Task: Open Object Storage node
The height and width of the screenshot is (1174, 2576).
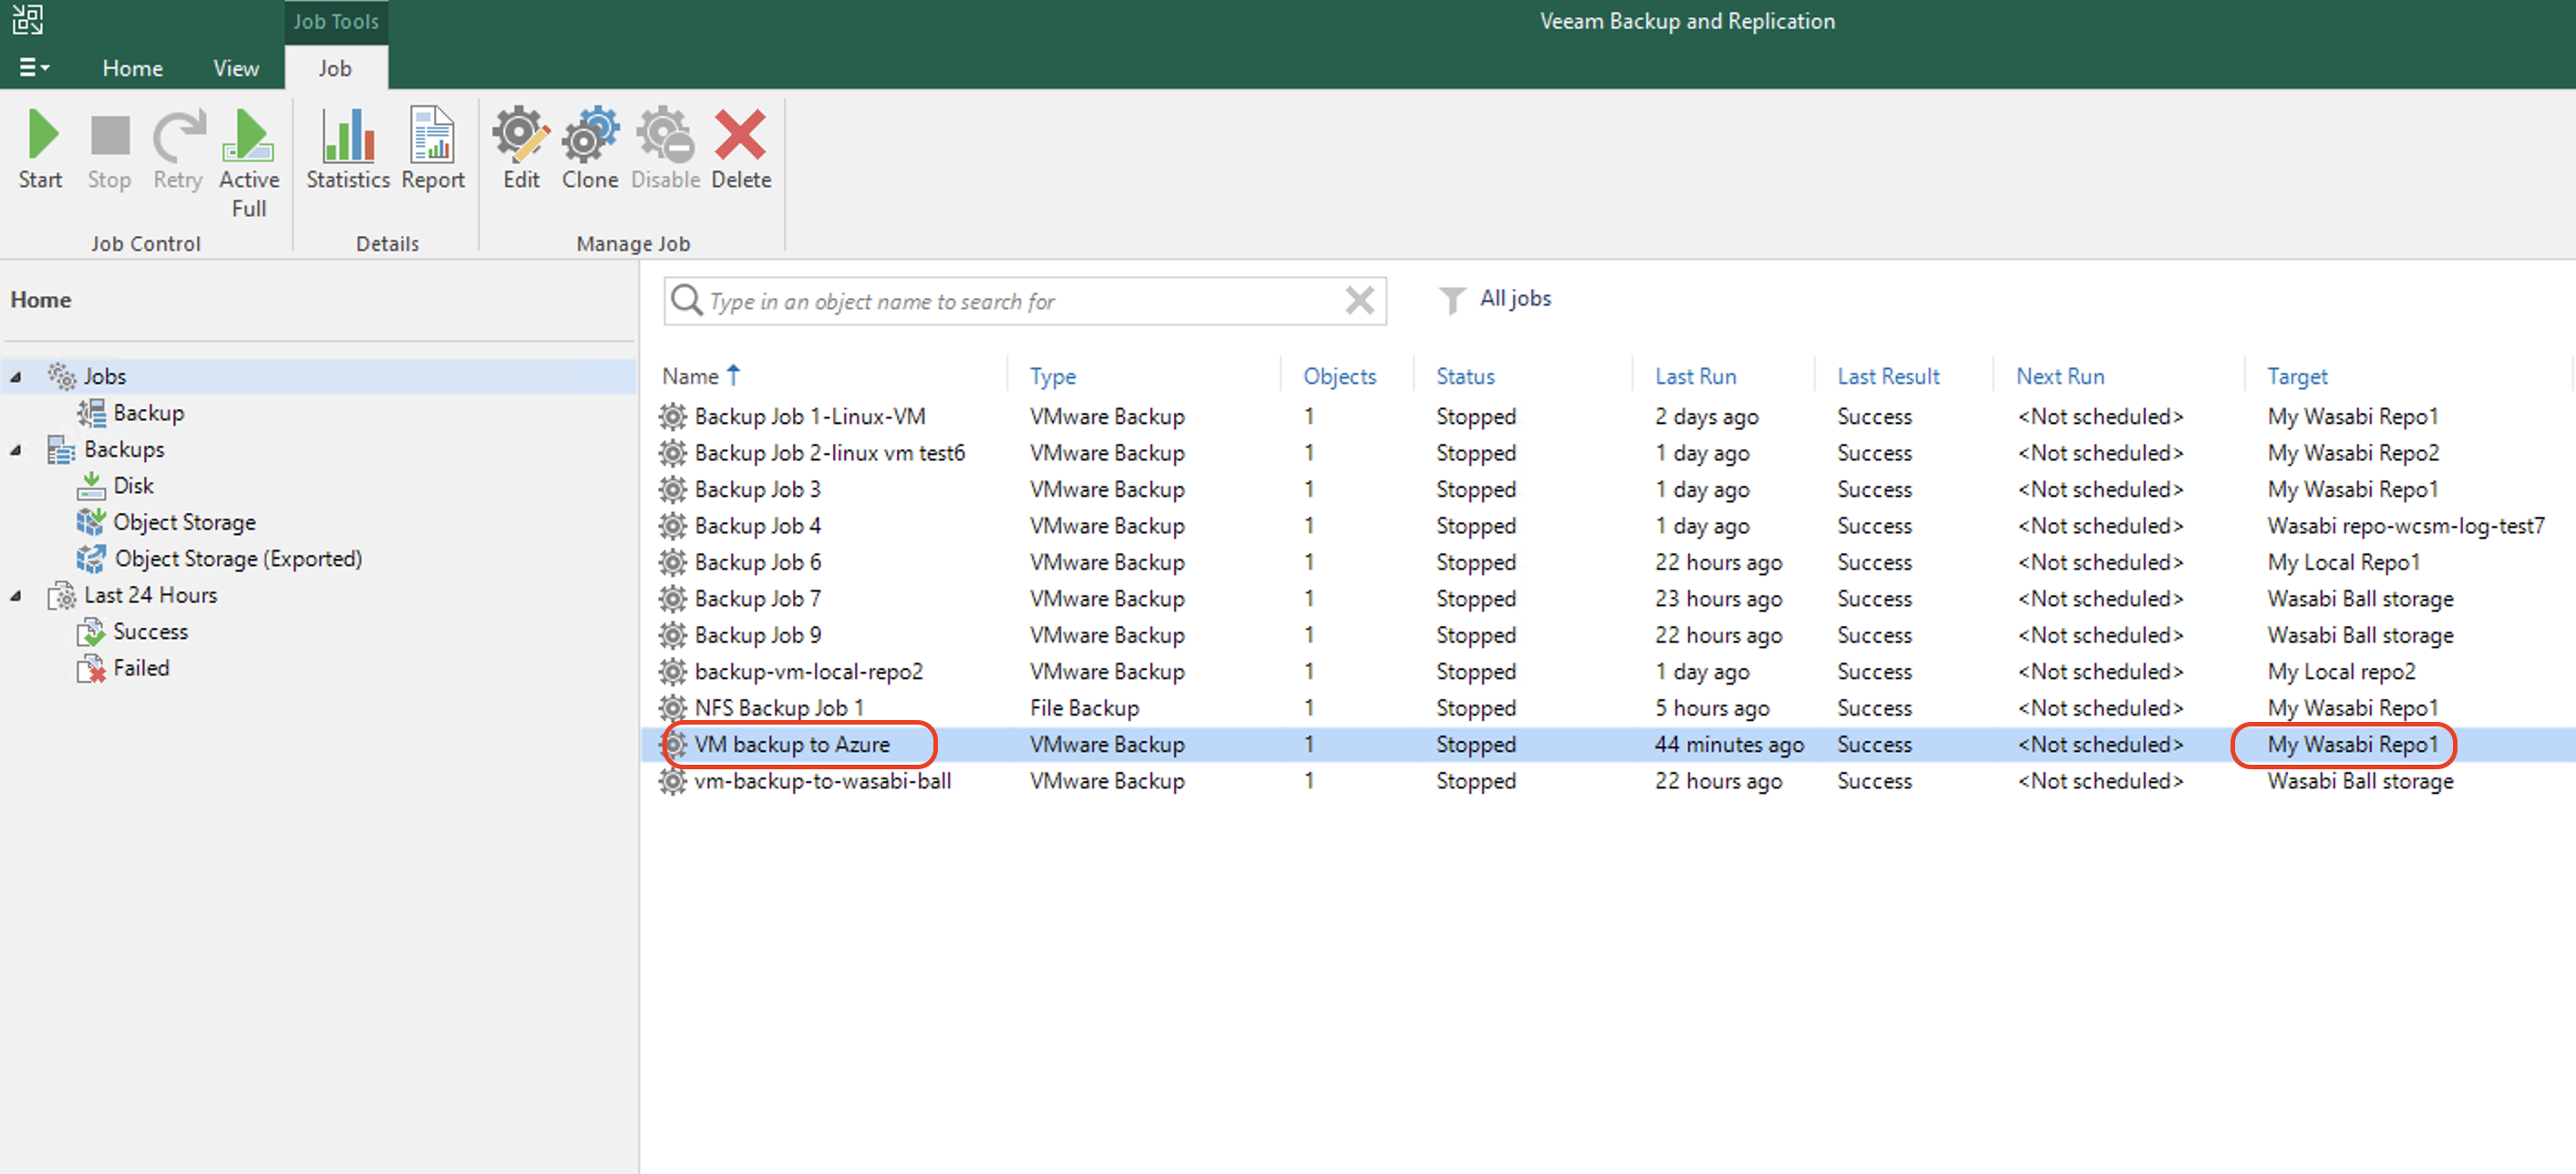Action: 184,522
